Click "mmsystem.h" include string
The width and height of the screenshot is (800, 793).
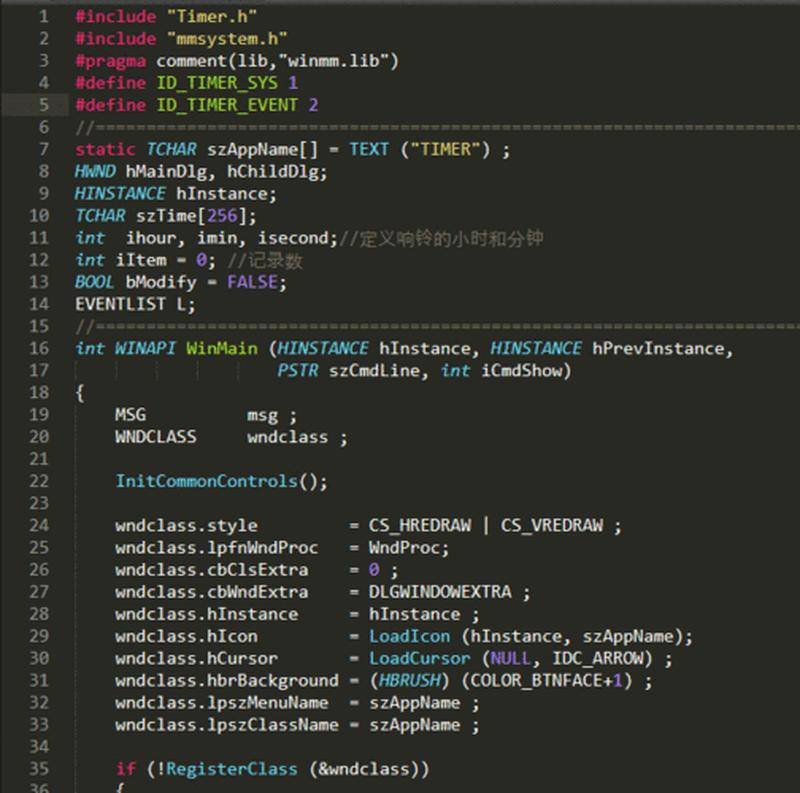click(x=227, y=39)
